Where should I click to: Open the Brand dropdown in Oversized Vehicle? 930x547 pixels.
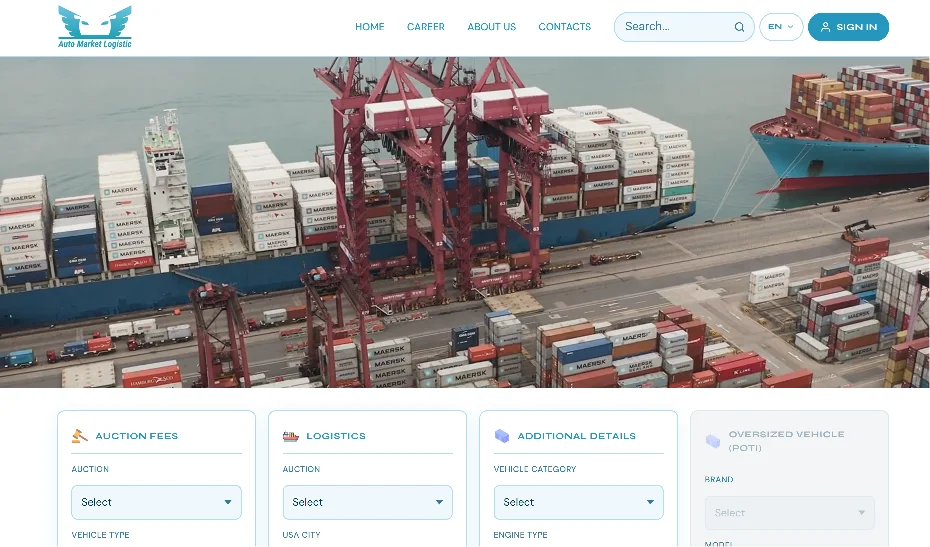(789, 513)
